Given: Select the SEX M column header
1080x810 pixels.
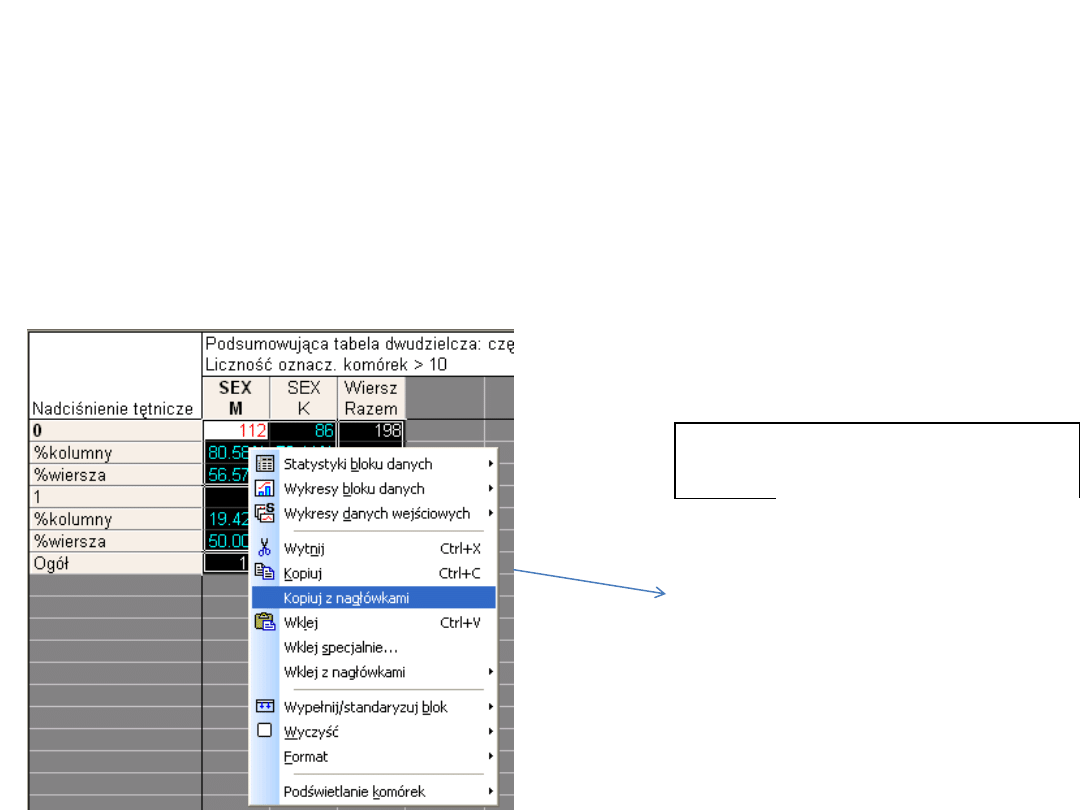Looking at the screenshot, I should [236, 398].
